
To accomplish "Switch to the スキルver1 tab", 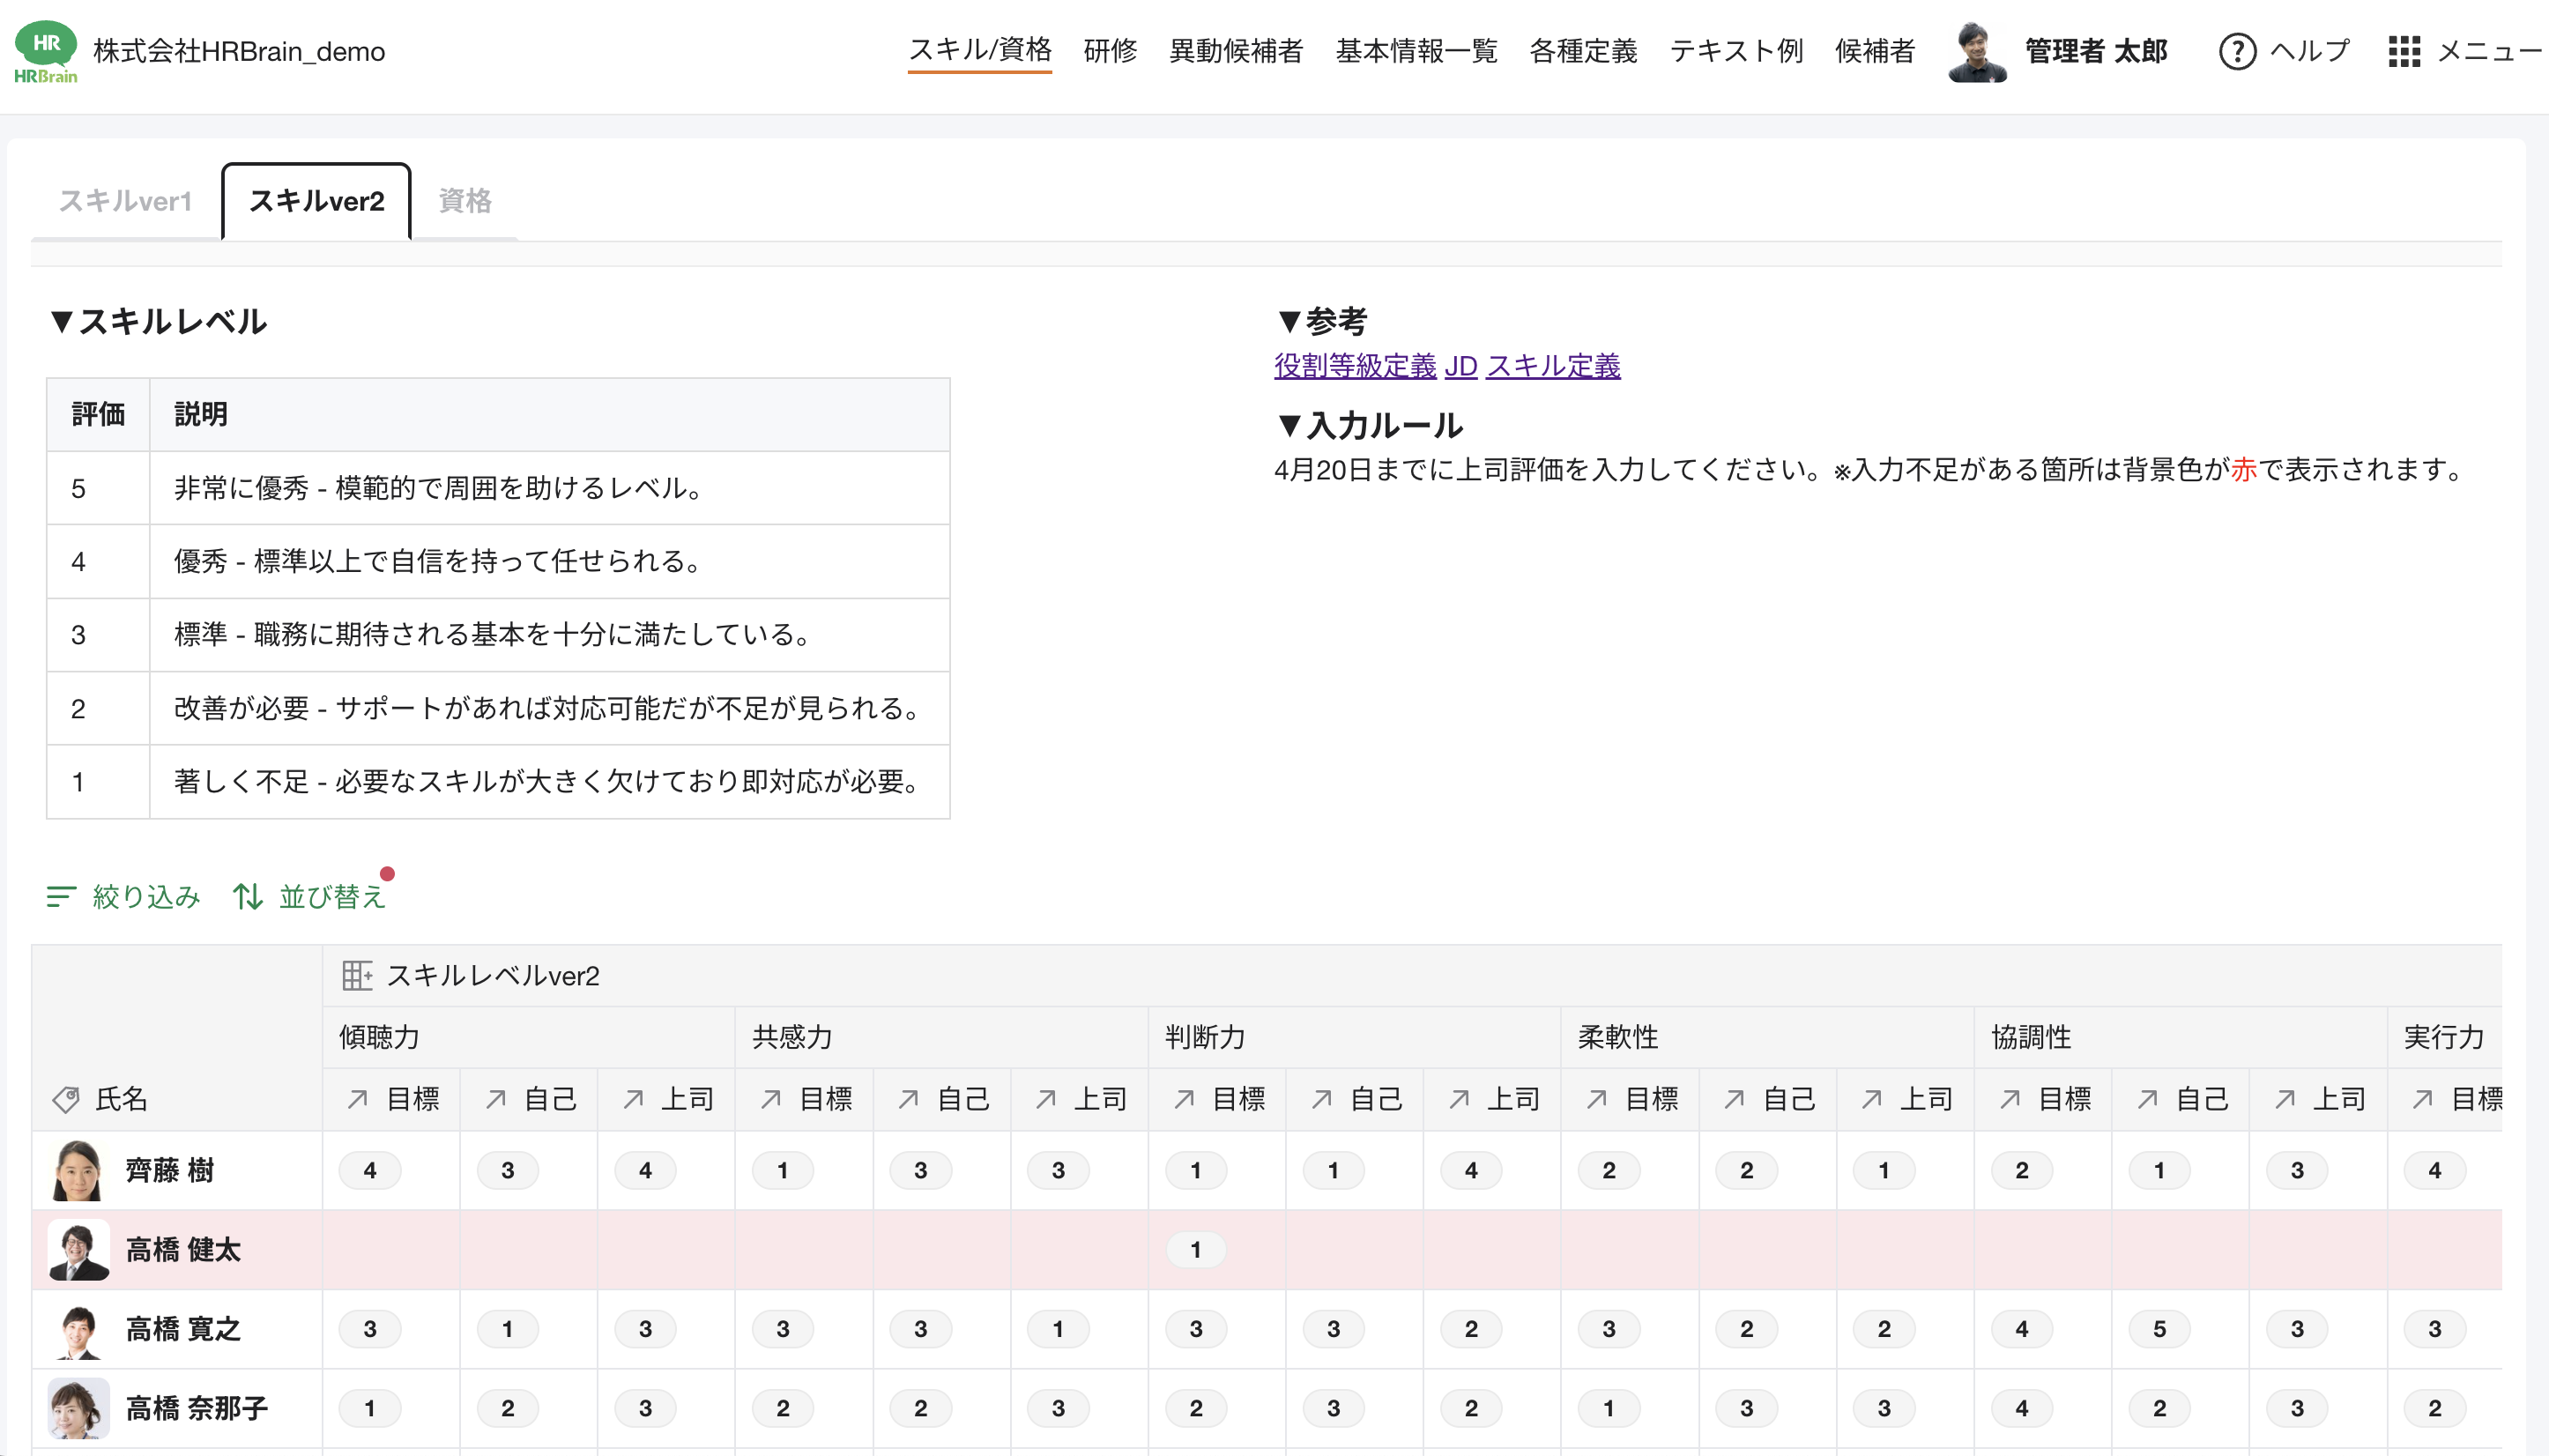I will [126, 201].
